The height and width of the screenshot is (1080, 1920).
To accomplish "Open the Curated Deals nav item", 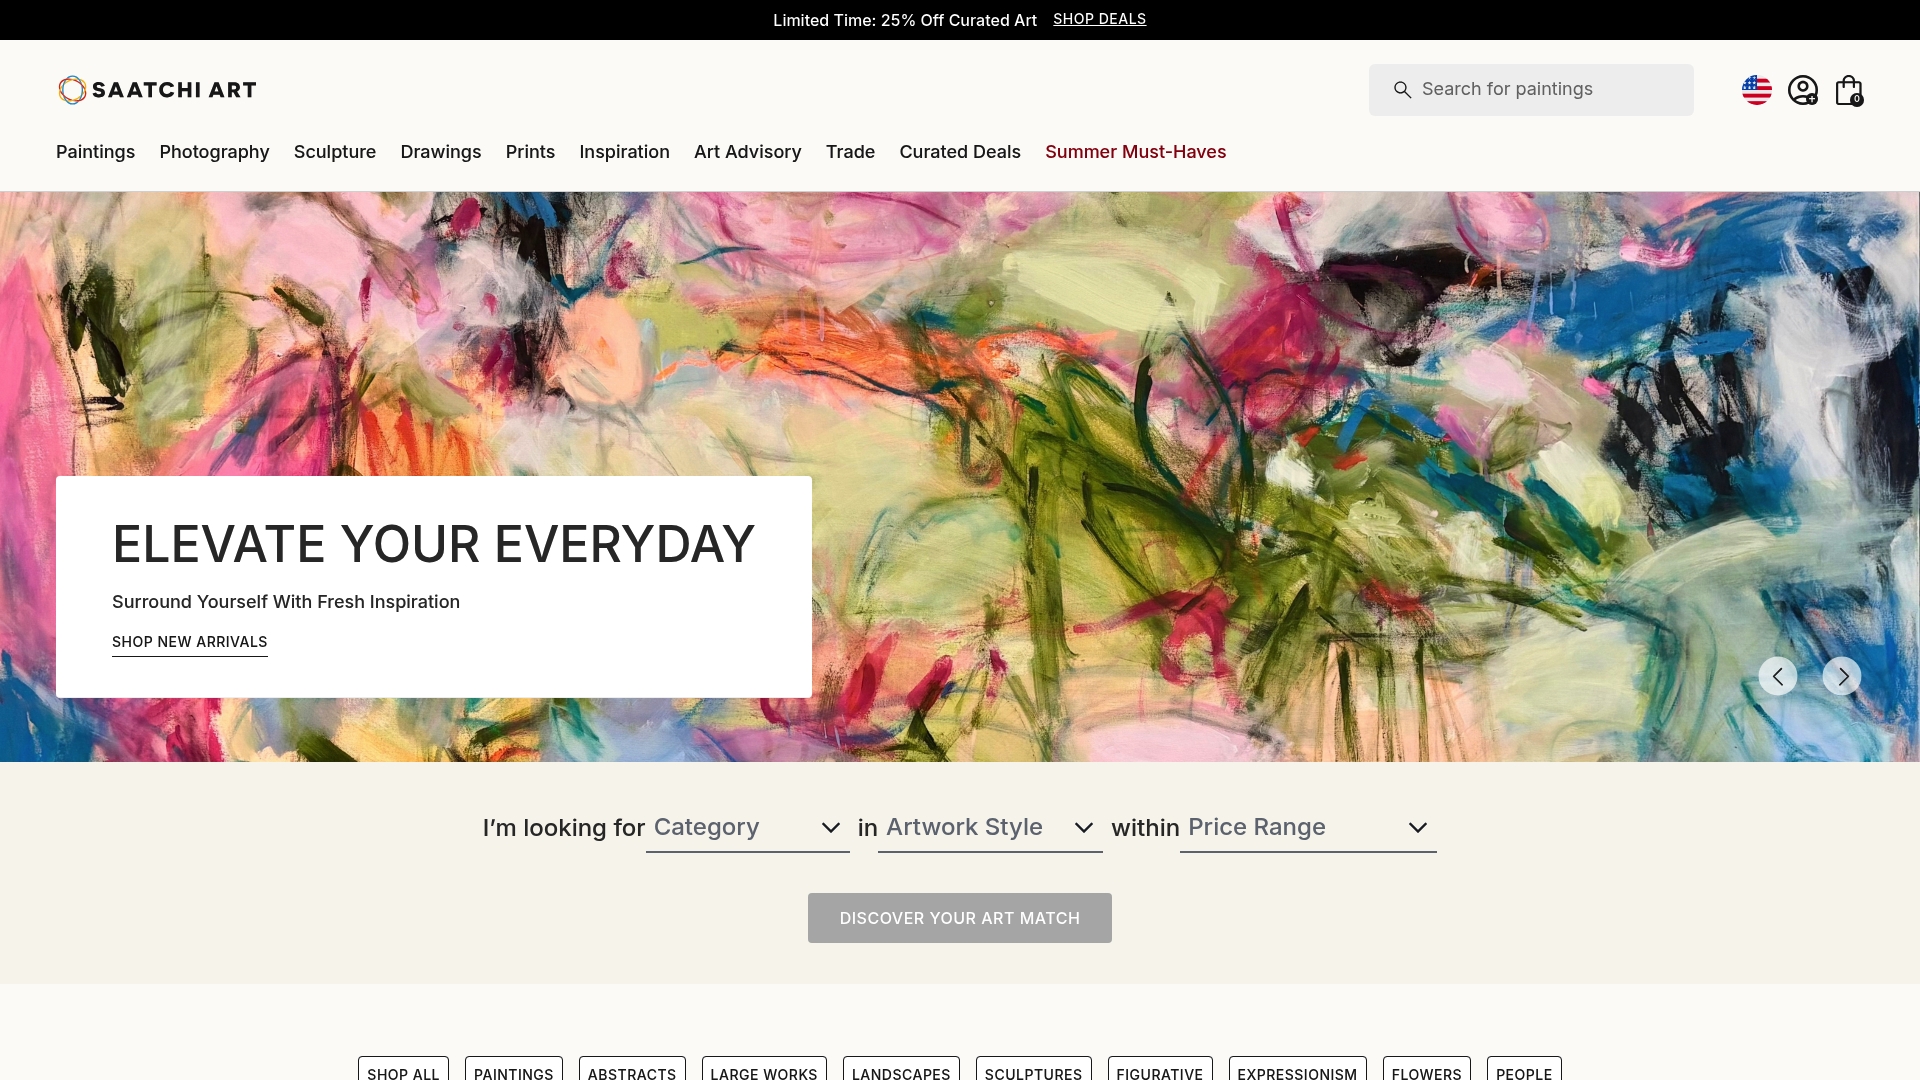I will point(960,152).
